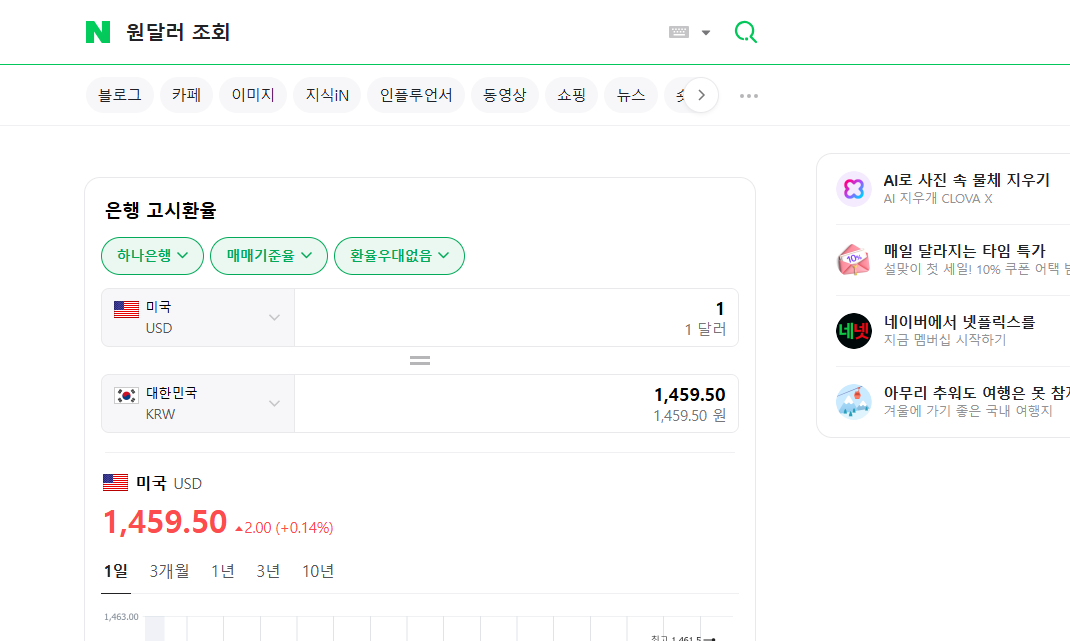This screenshot has width=1070, height=641.
Task: Switch to the 블로그 tab
Action: click(119, 94)
